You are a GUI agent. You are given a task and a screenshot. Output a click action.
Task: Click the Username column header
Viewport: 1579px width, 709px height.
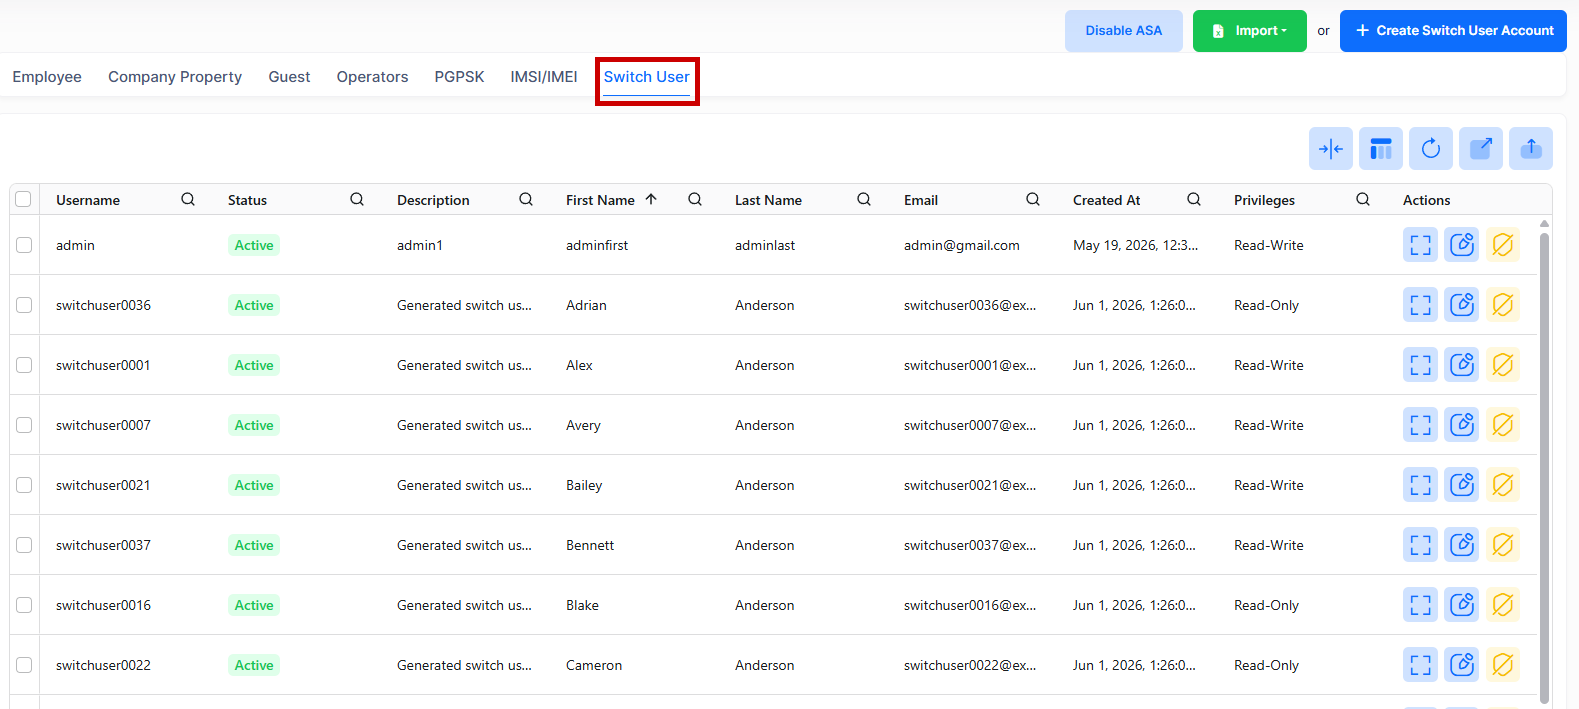88,200
